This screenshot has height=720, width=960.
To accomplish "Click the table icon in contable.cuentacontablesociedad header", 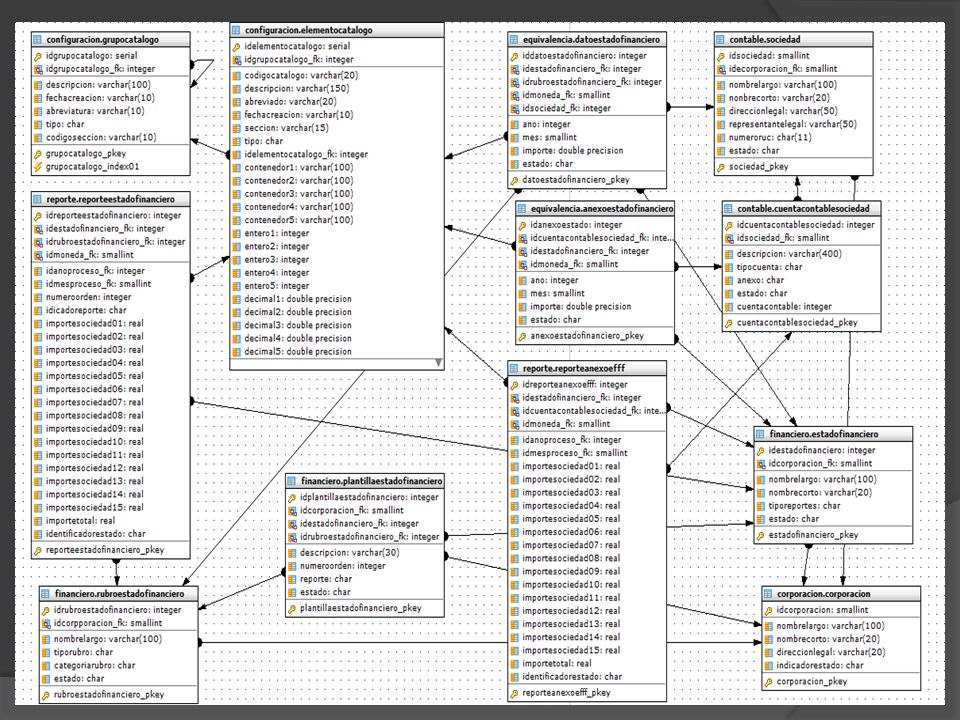I will pyautogui.click(x=728, y=209).
